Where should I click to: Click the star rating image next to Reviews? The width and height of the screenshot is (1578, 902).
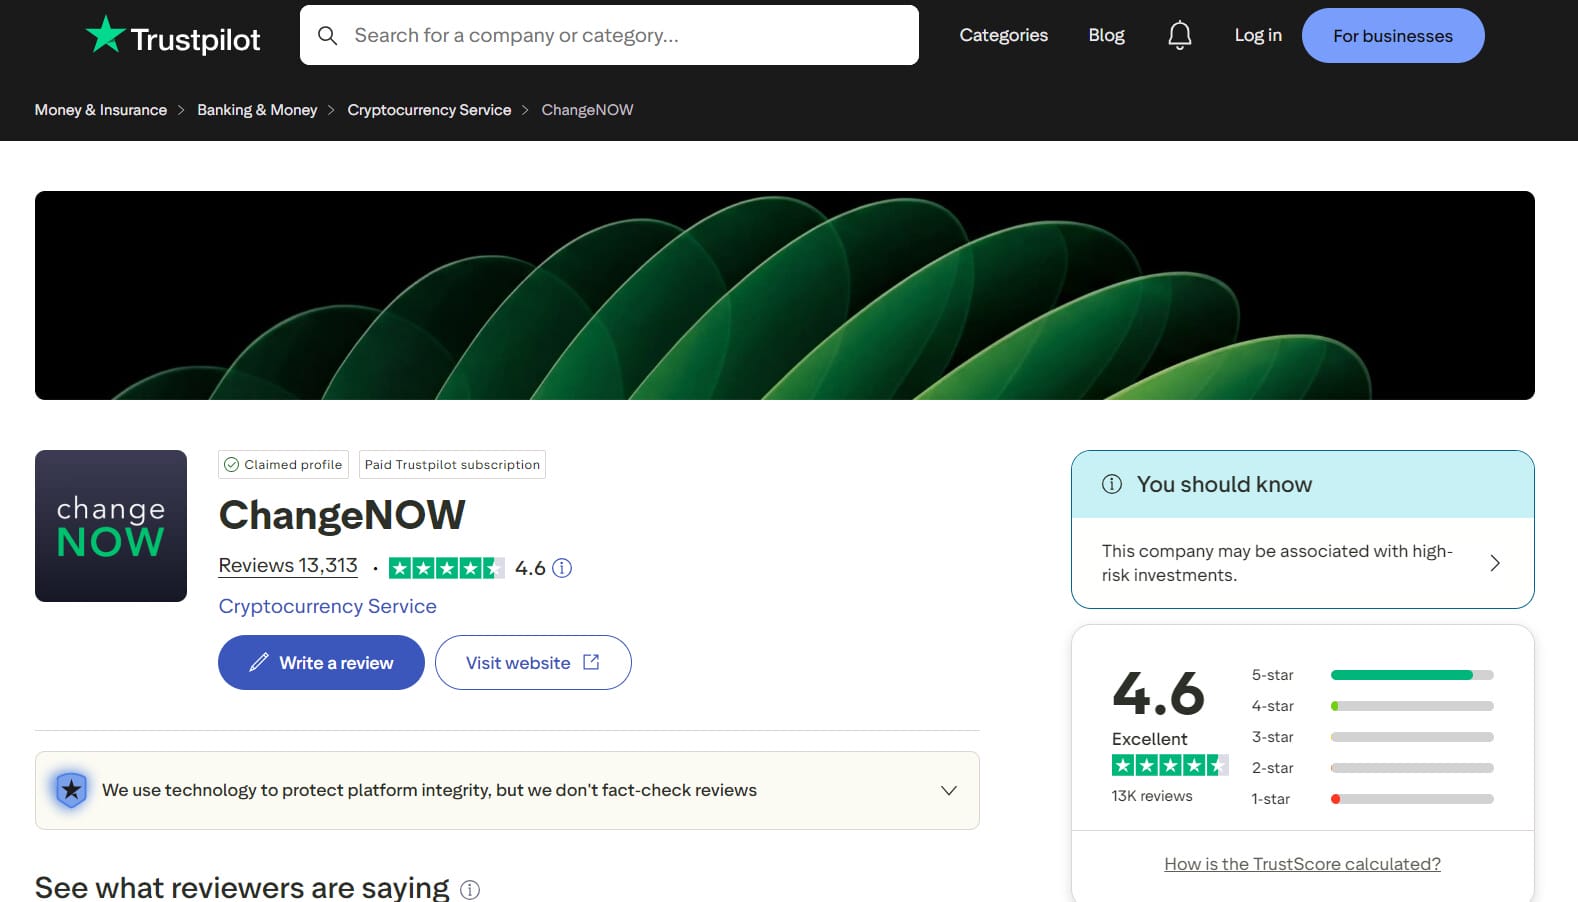(446, 568)
